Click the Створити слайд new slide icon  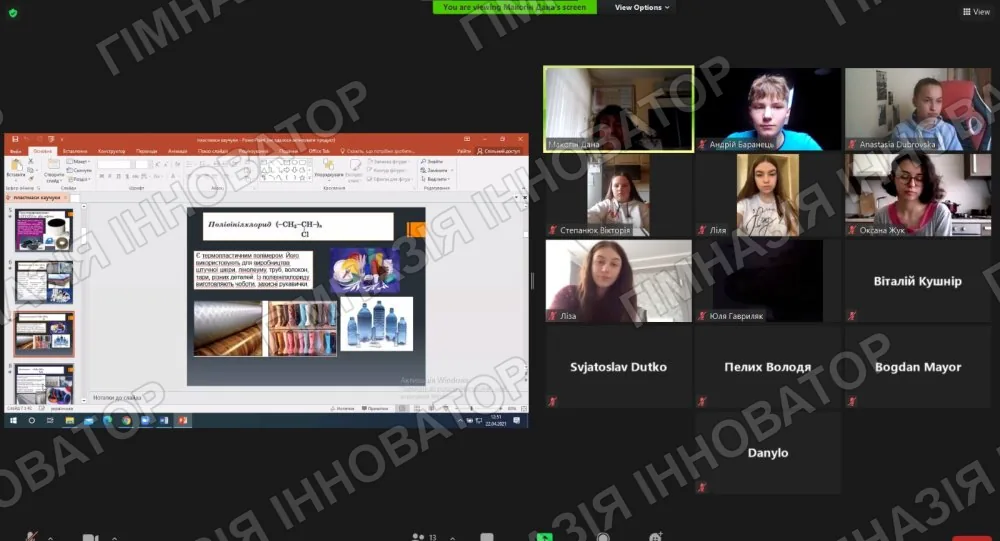coord(53,166)
